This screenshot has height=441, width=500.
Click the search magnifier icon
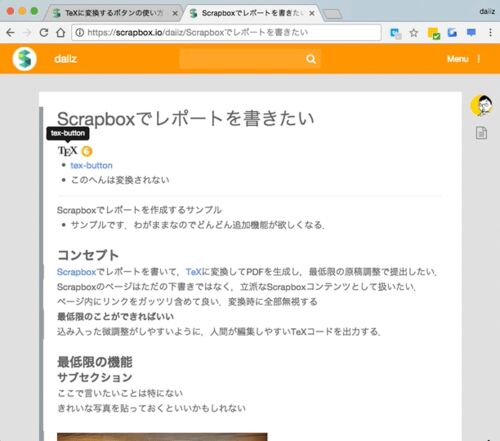pyautogui.click(x=311, y=59)
